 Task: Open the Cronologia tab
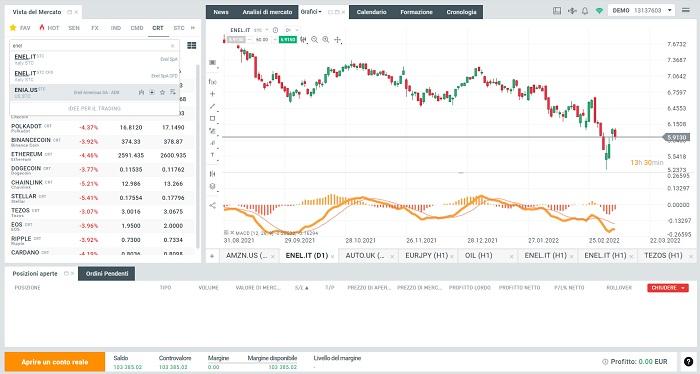click(x=461, y=12)
